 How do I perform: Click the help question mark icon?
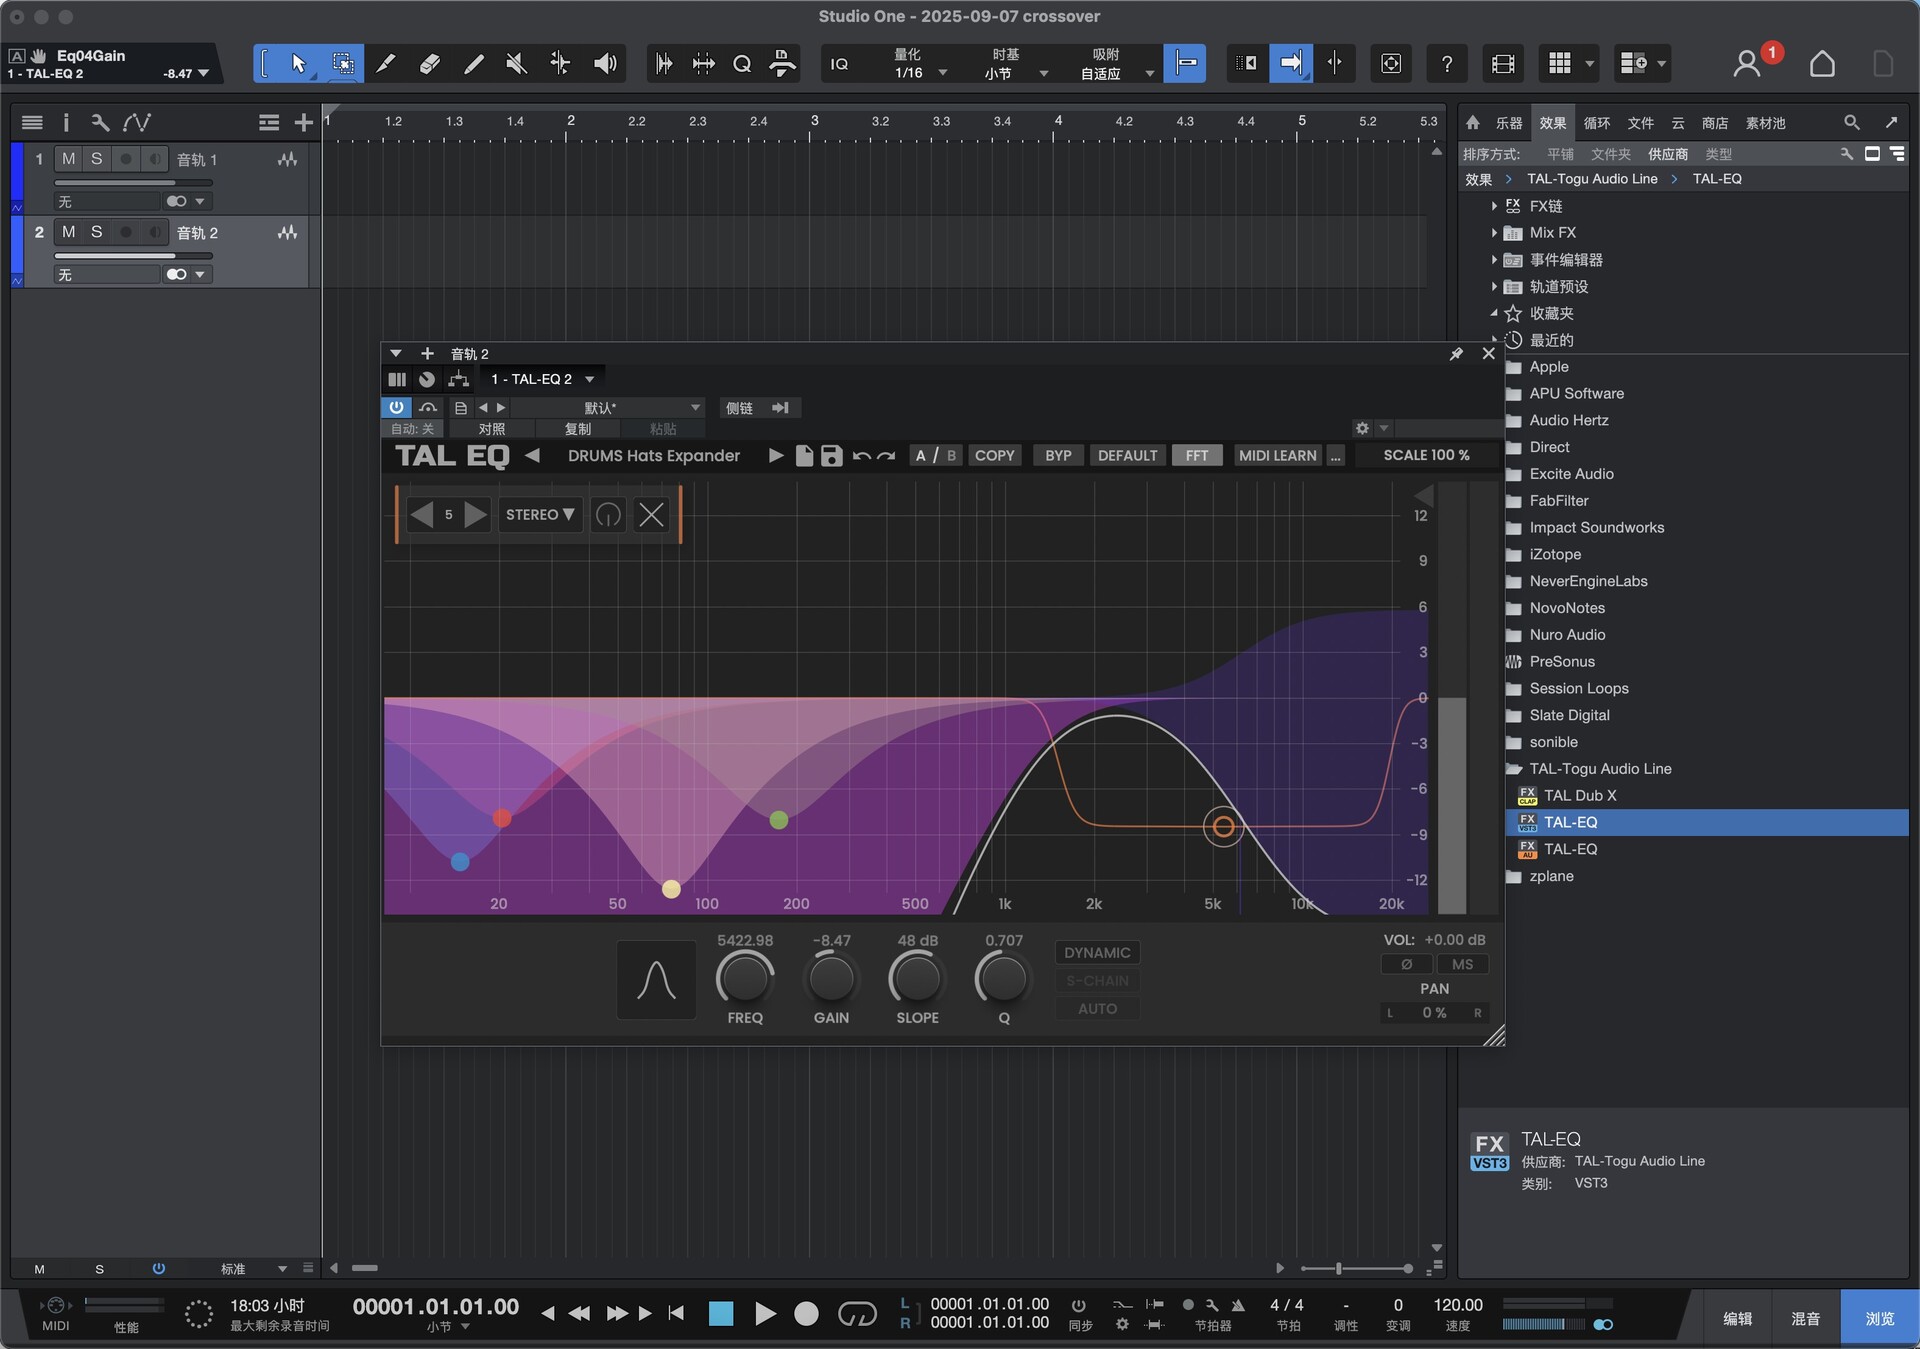pyautogui.click(x=1446, y=64)
